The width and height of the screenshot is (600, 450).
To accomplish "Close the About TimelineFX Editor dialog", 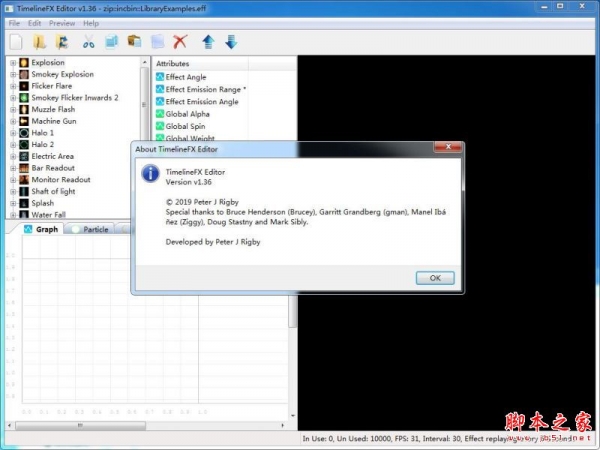I will click(448, 147).
